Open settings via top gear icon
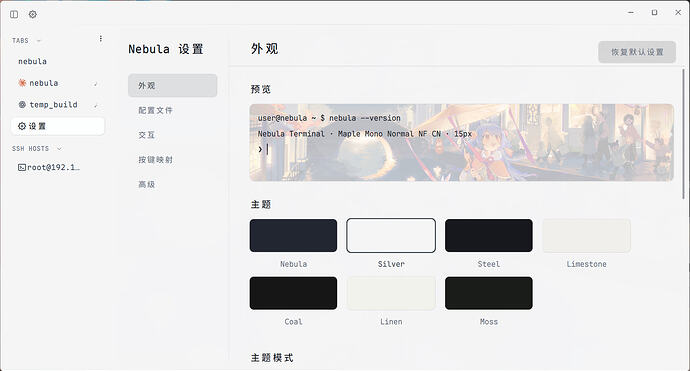This screenshot has width=690, height=371. 33,15
